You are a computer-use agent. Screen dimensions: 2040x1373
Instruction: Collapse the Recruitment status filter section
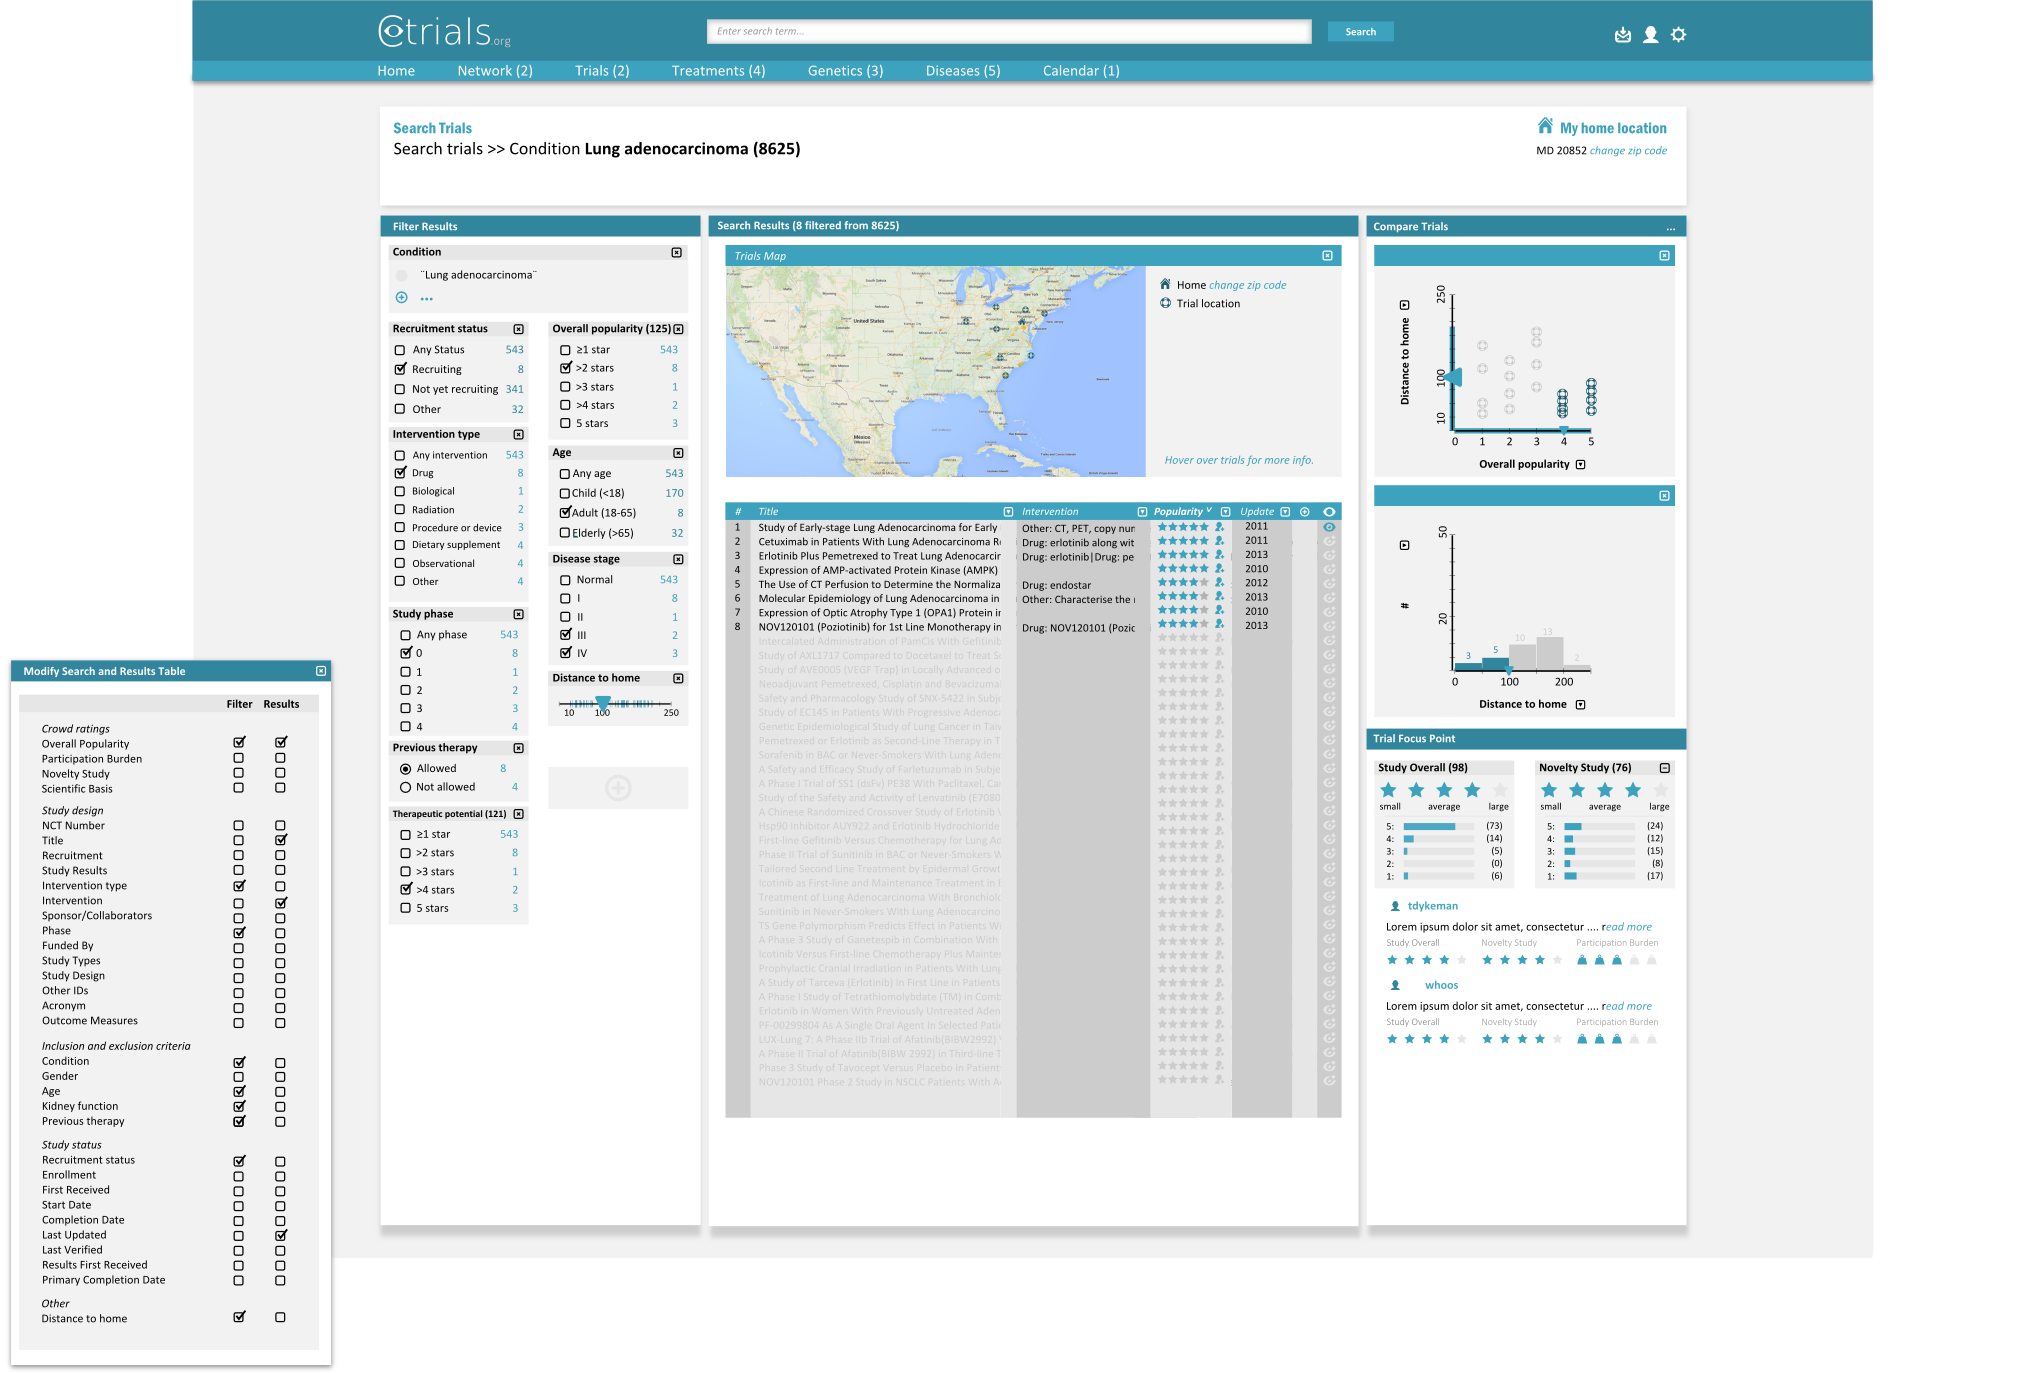[x=518, y=329]
